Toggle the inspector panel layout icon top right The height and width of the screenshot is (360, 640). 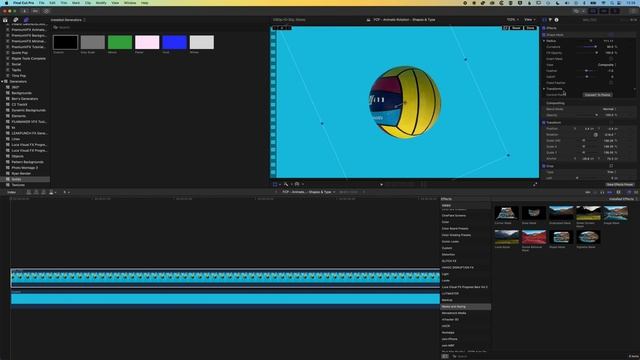pyautogui.click(x=614, y=11)
